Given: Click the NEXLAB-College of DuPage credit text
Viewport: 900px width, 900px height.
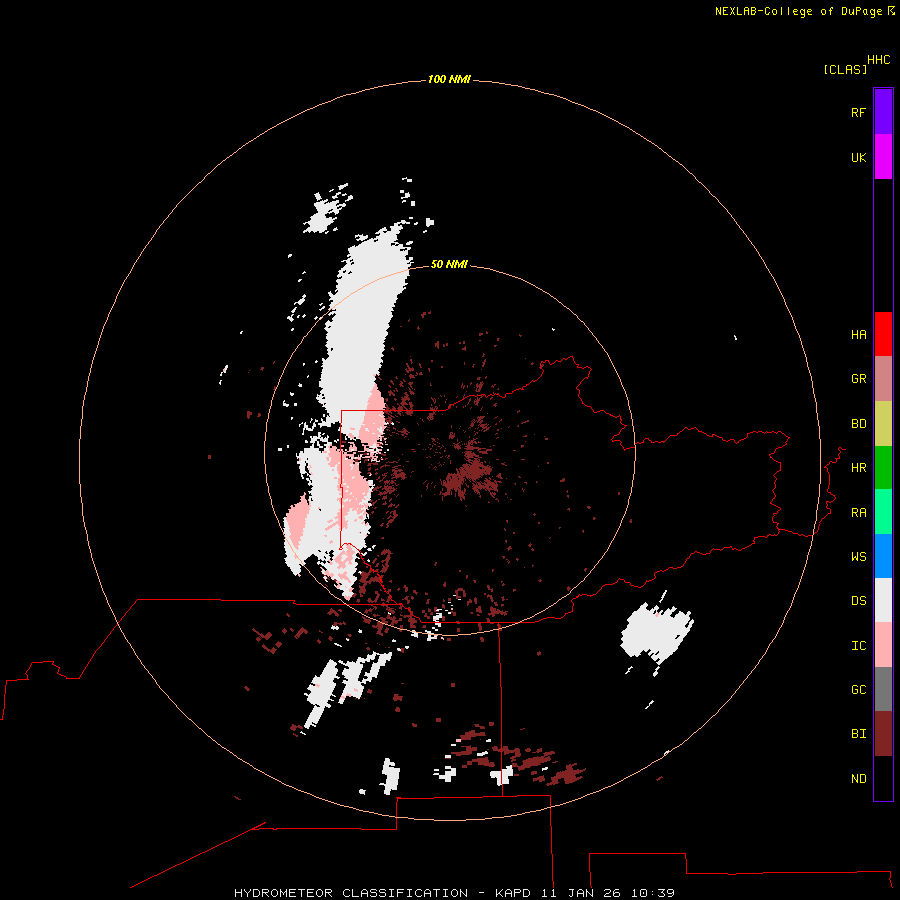Looking at the screenshot, I should point(798,11).
